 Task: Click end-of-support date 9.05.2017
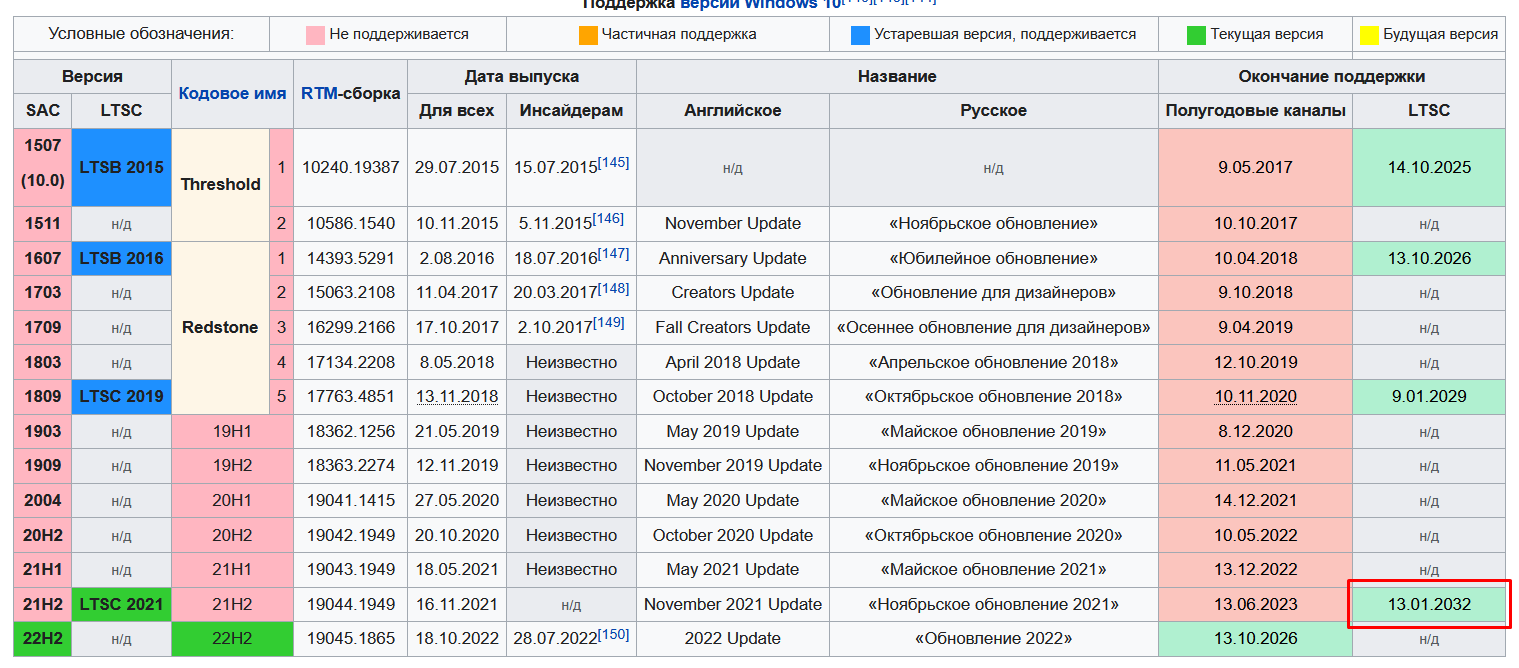pos(1255,167)
